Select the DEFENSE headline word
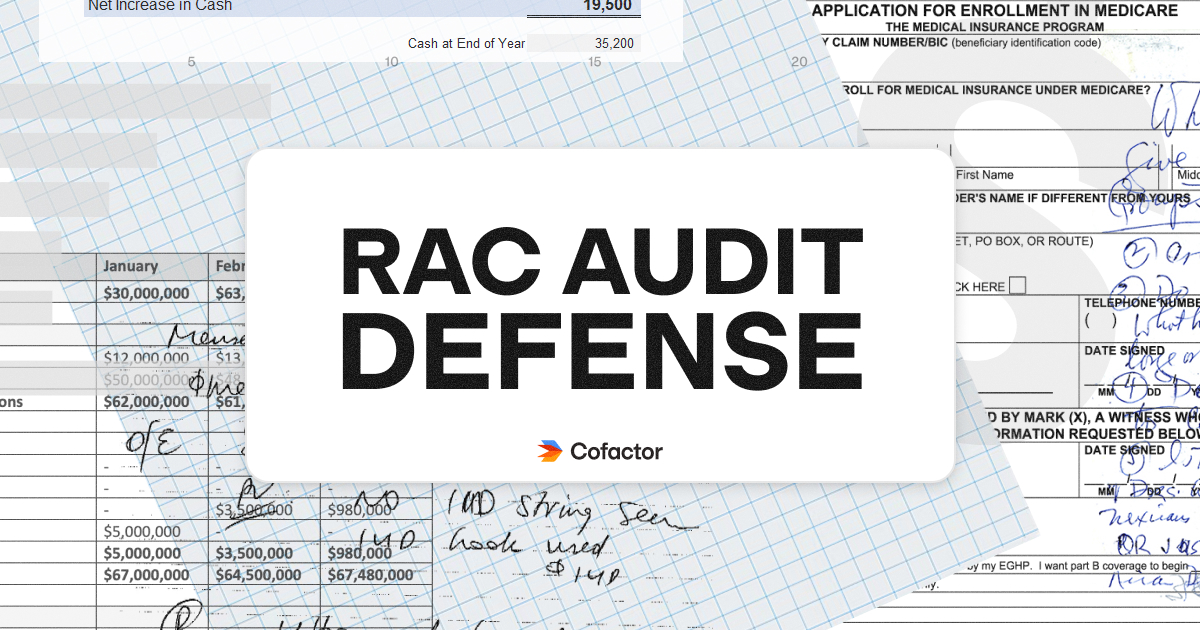Viewport: 1200px width, 630px height. (x=600, y=351)
